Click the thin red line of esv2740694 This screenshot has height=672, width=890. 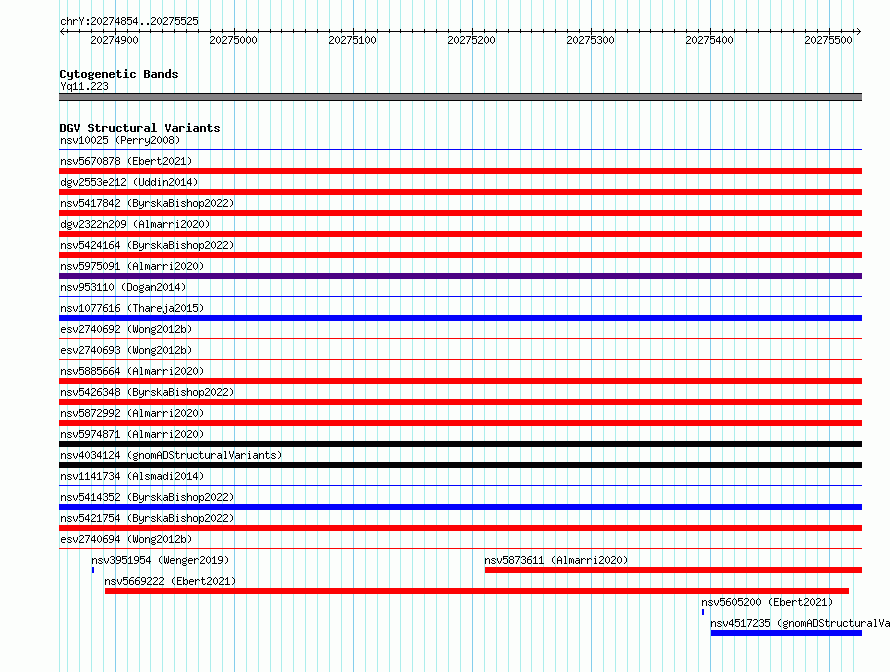coord(460,548)
